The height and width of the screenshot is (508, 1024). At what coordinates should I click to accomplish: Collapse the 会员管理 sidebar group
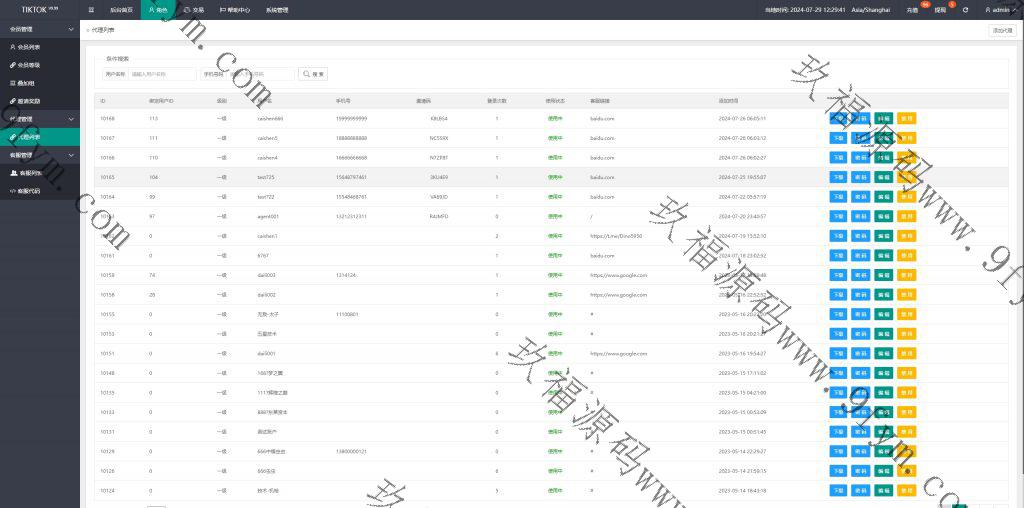click(71, 29)
